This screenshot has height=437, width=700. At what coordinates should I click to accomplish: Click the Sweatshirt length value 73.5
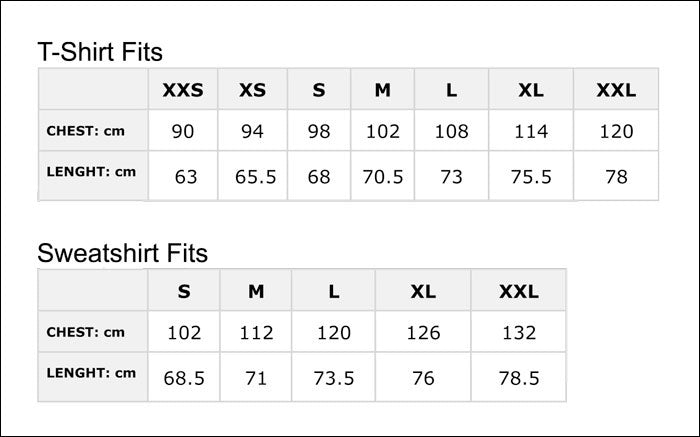pyautogui.click(x=334, y=379)
